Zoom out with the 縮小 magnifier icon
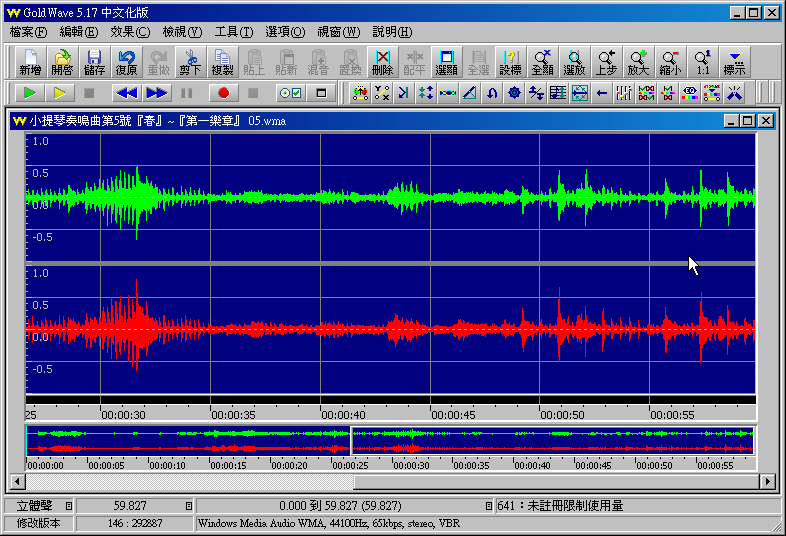 tap(670, 62)
